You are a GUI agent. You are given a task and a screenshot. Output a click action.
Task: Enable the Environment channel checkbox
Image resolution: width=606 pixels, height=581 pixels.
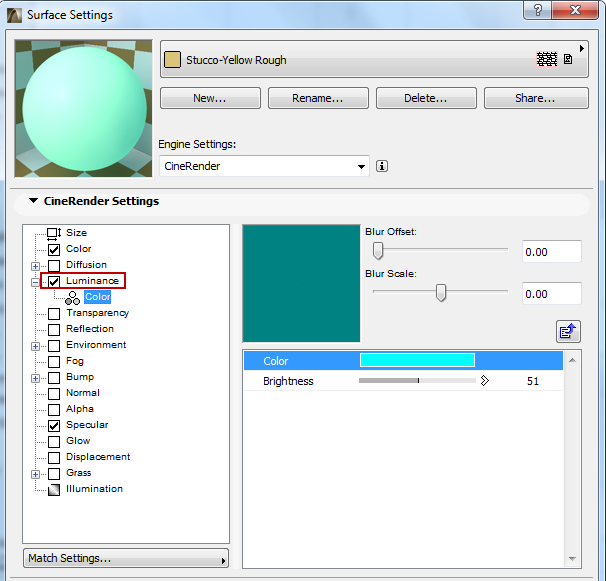[x=54, y=346]
